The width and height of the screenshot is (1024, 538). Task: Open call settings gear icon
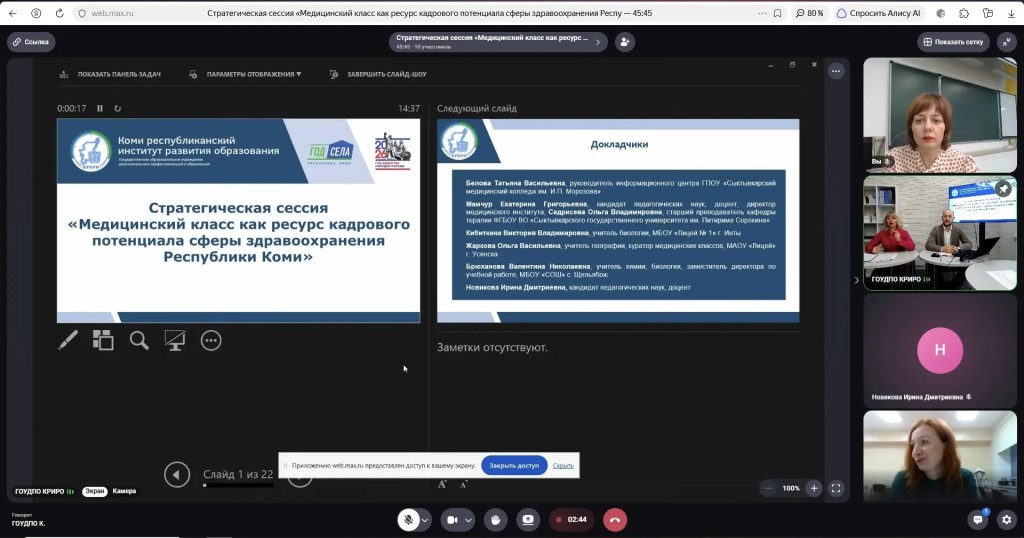coord(1006,520)
